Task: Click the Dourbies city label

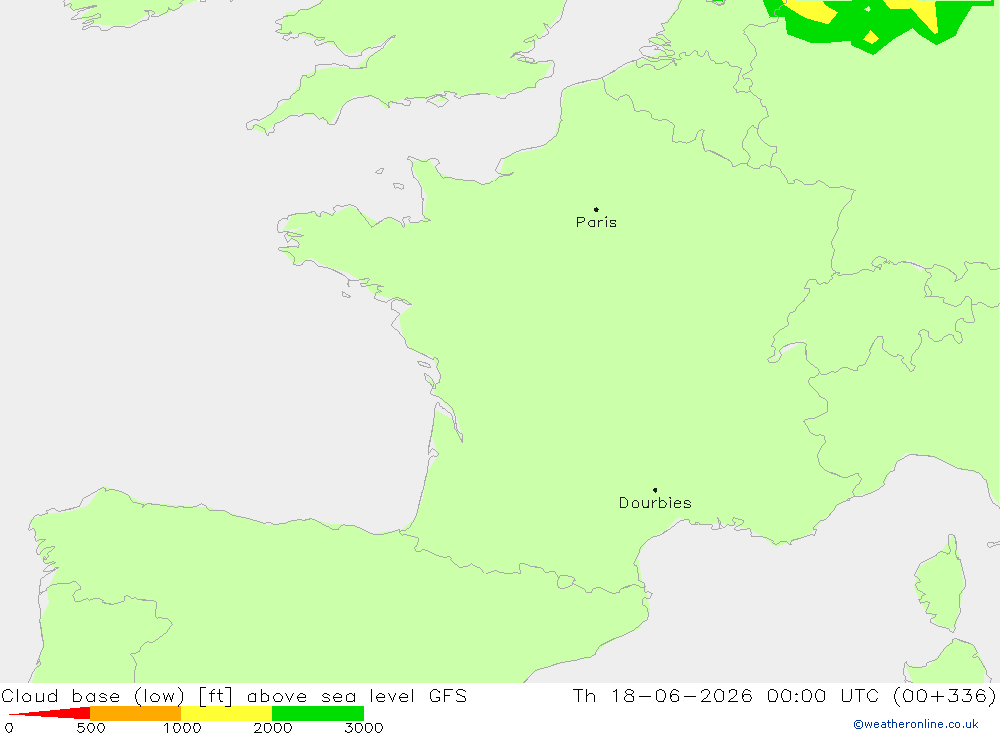Action: (655, 503)
